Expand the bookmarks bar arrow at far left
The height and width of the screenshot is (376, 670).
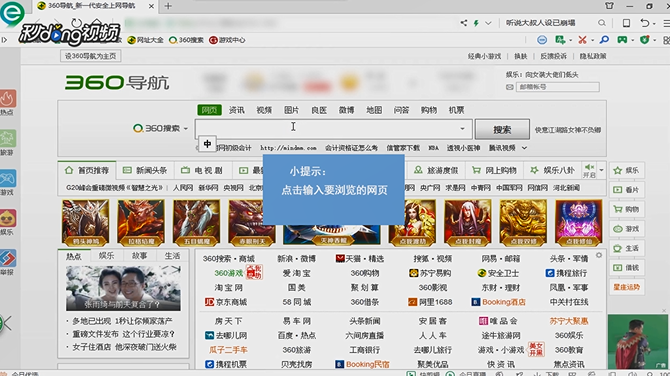point(4,40)
